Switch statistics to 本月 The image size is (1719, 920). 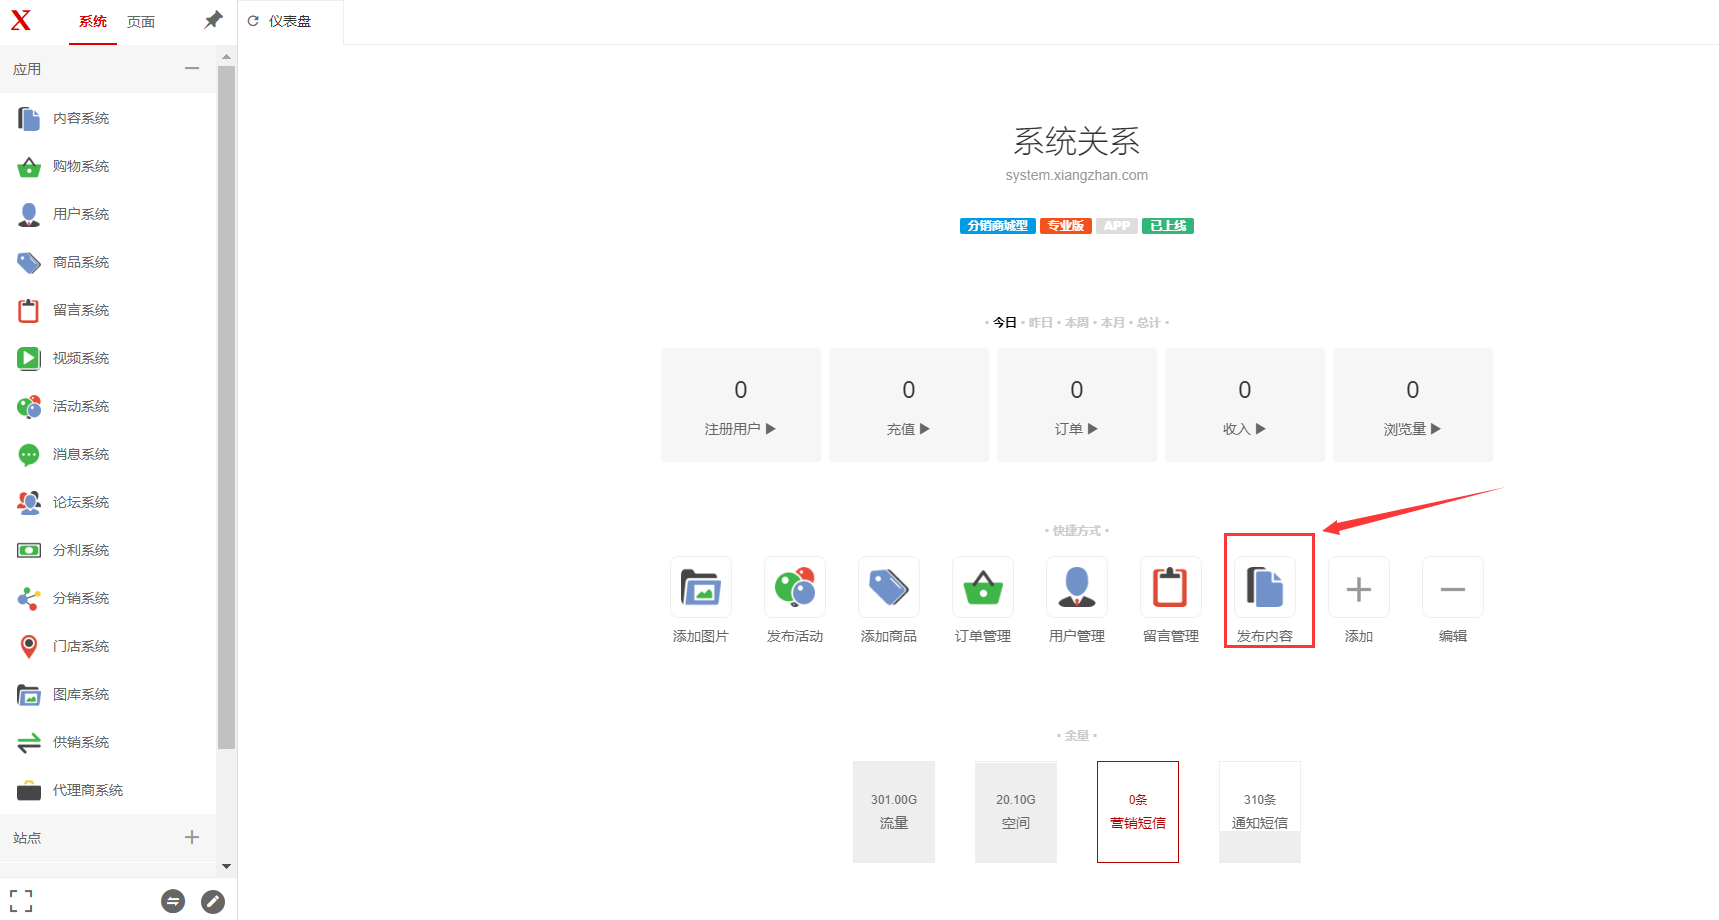pos(1112,323)
